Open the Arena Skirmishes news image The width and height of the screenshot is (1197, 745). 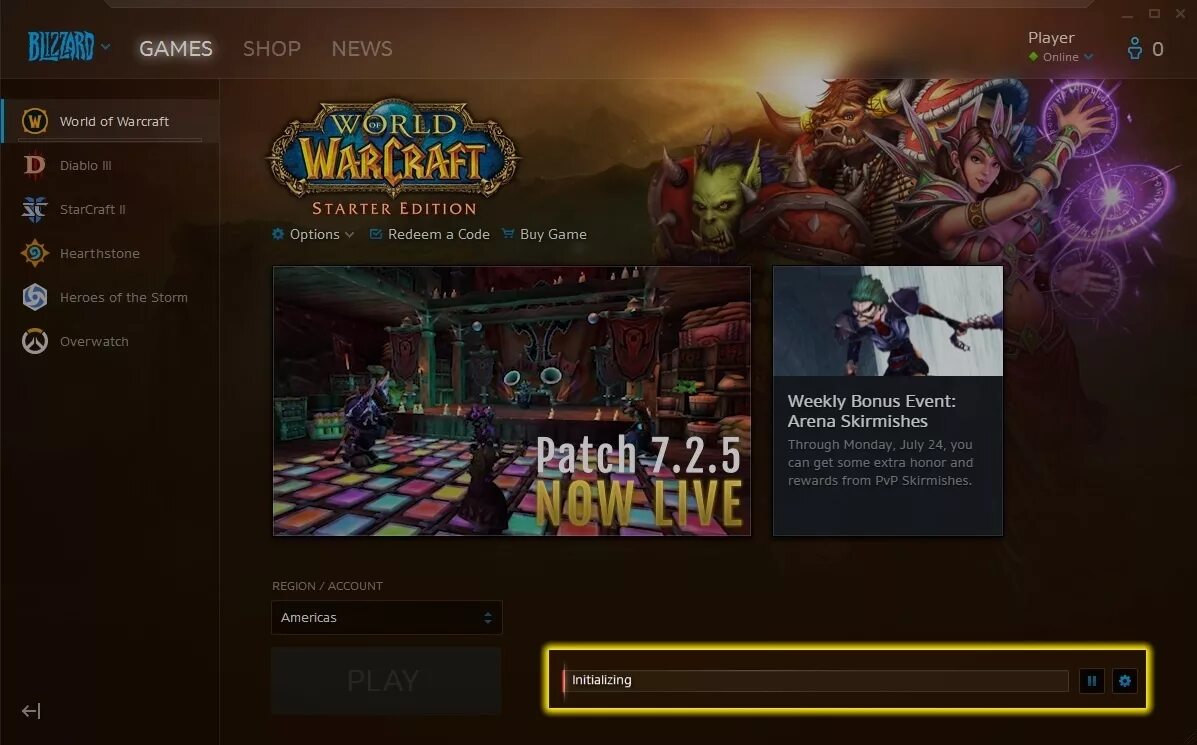(888, 321)
